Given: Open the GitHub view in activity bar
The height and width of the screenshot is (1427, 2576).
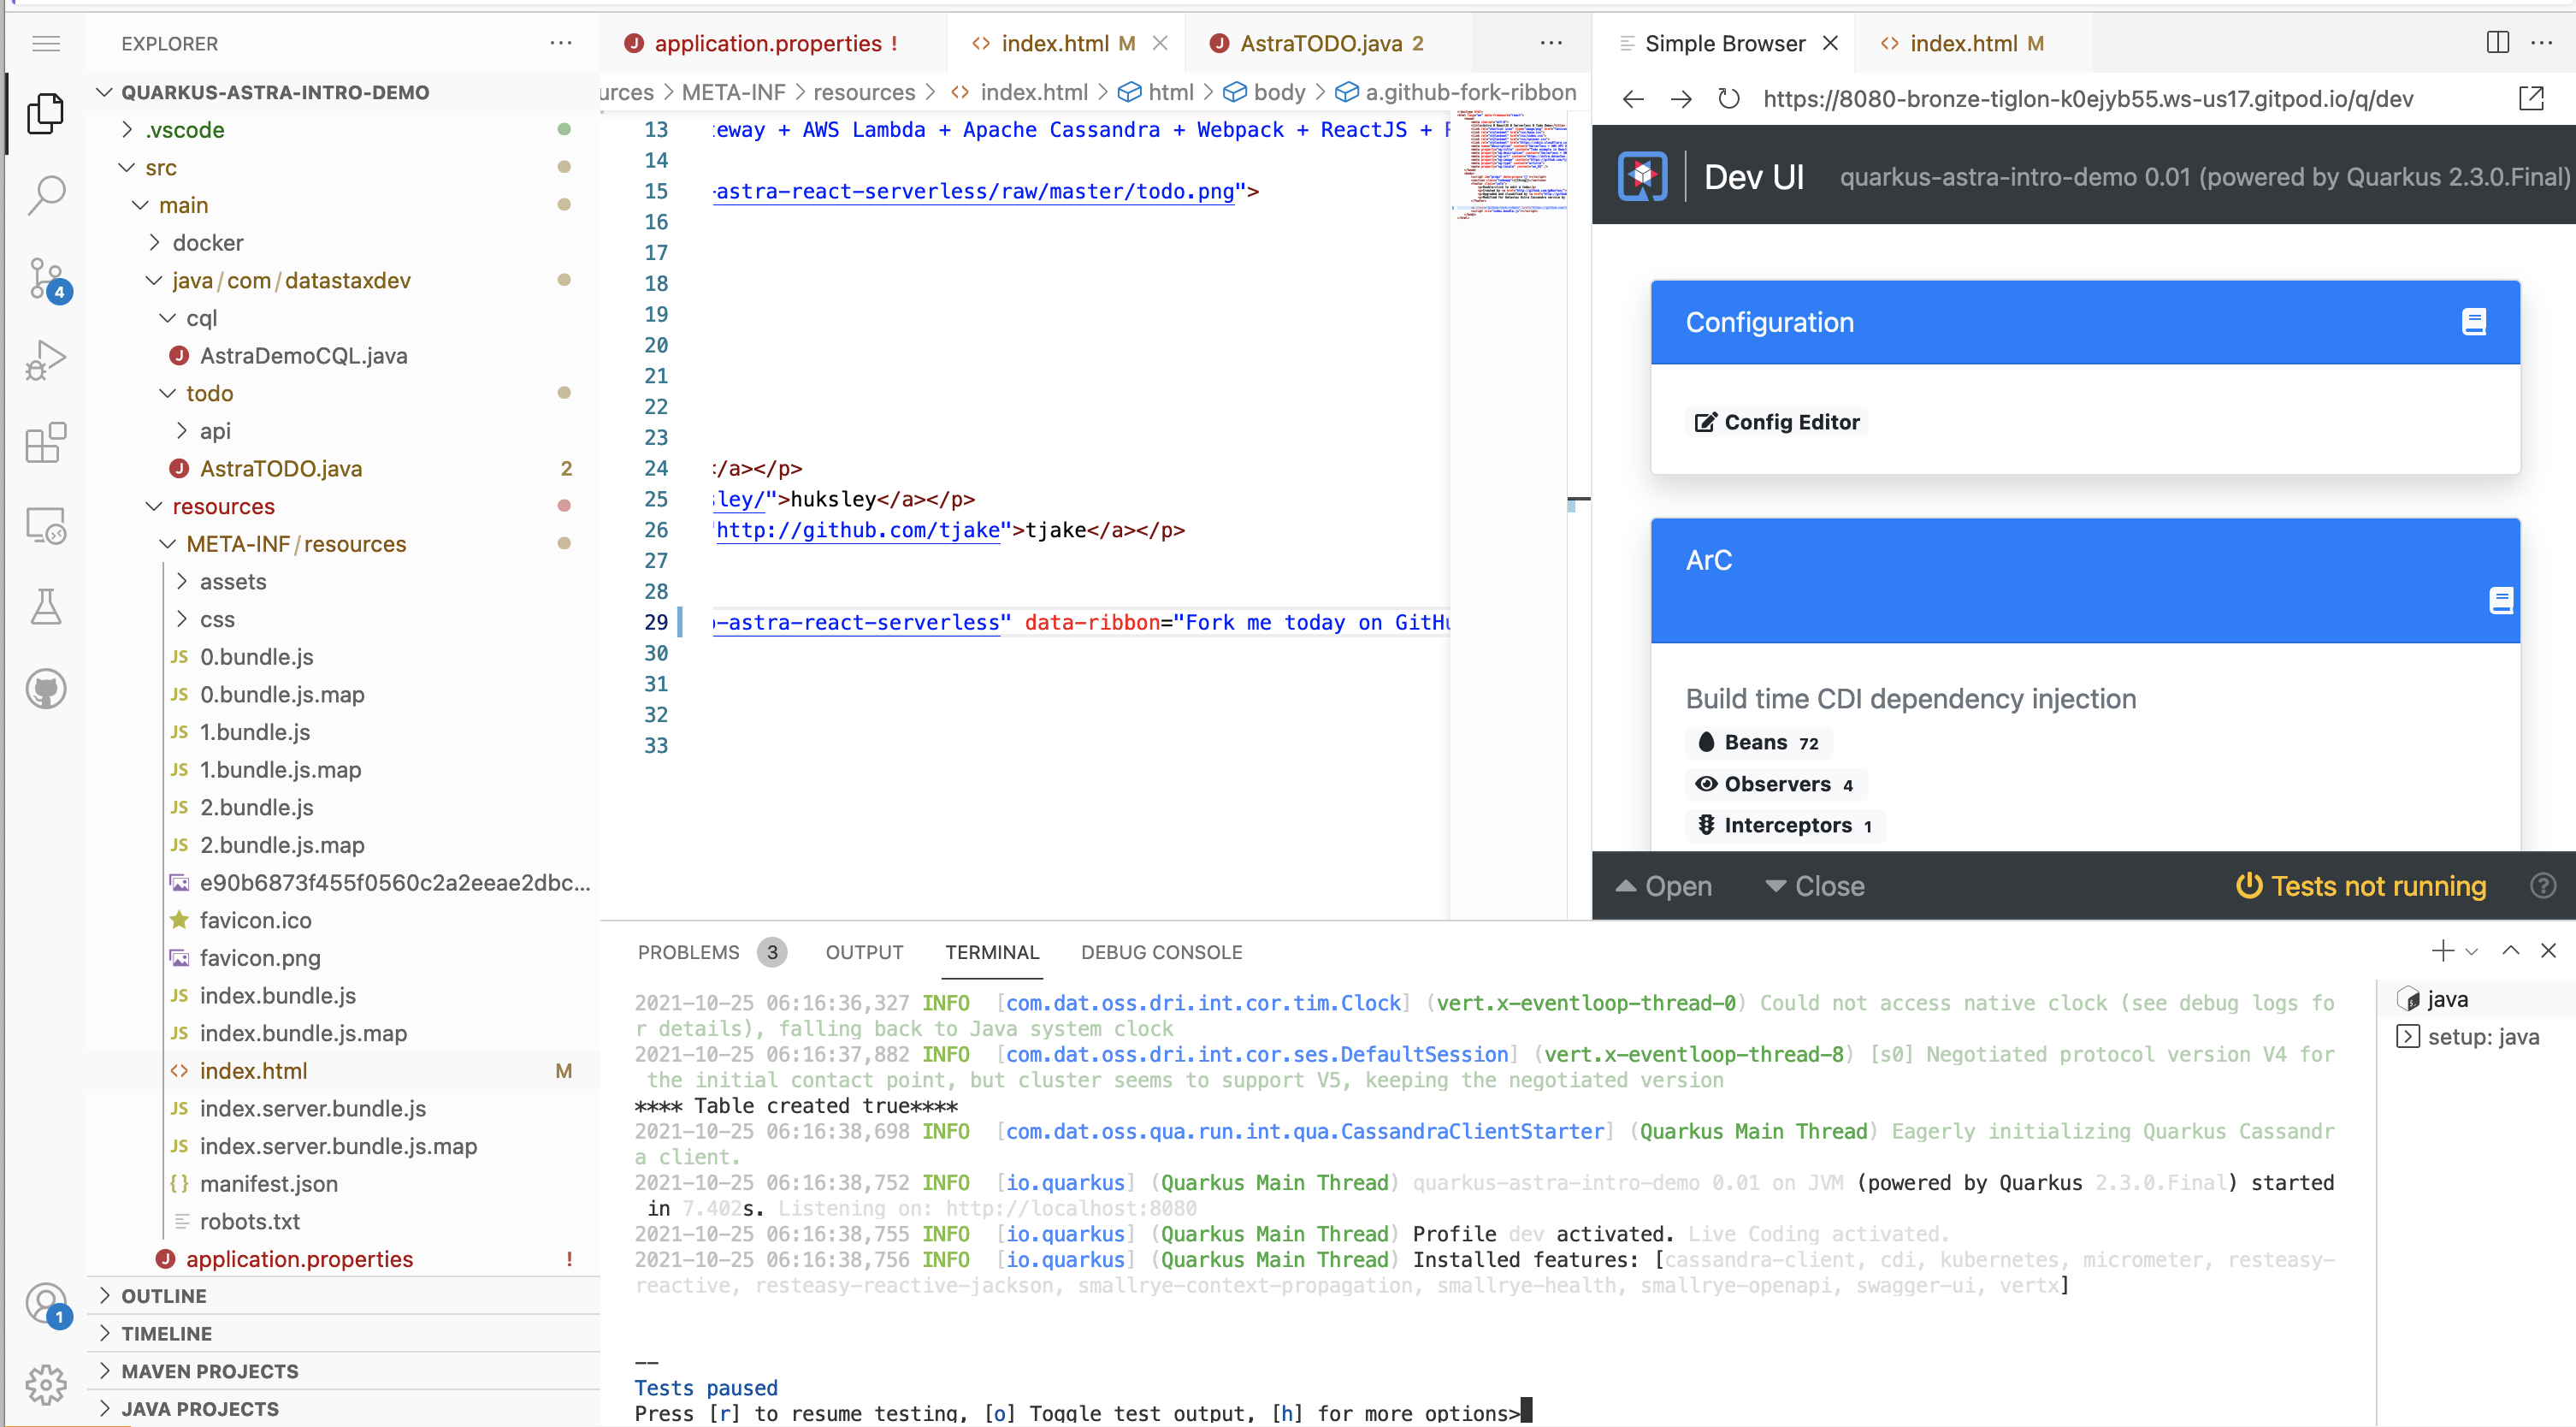Looking at the screenshot, I should click(46, 689).
